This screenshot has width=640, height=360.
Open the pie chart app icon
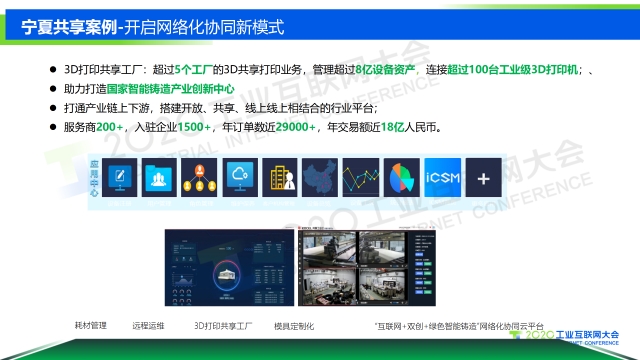[402, 178]
